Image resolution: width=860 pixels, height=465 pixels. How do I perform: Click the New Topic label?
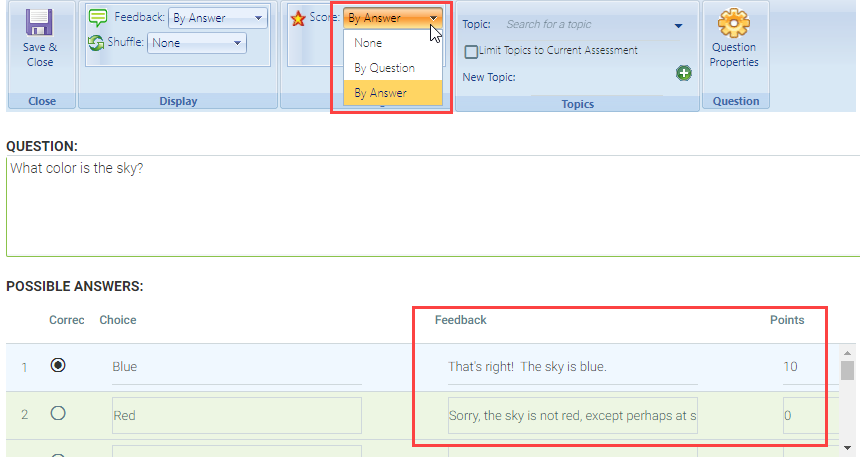tap(489, 77)
